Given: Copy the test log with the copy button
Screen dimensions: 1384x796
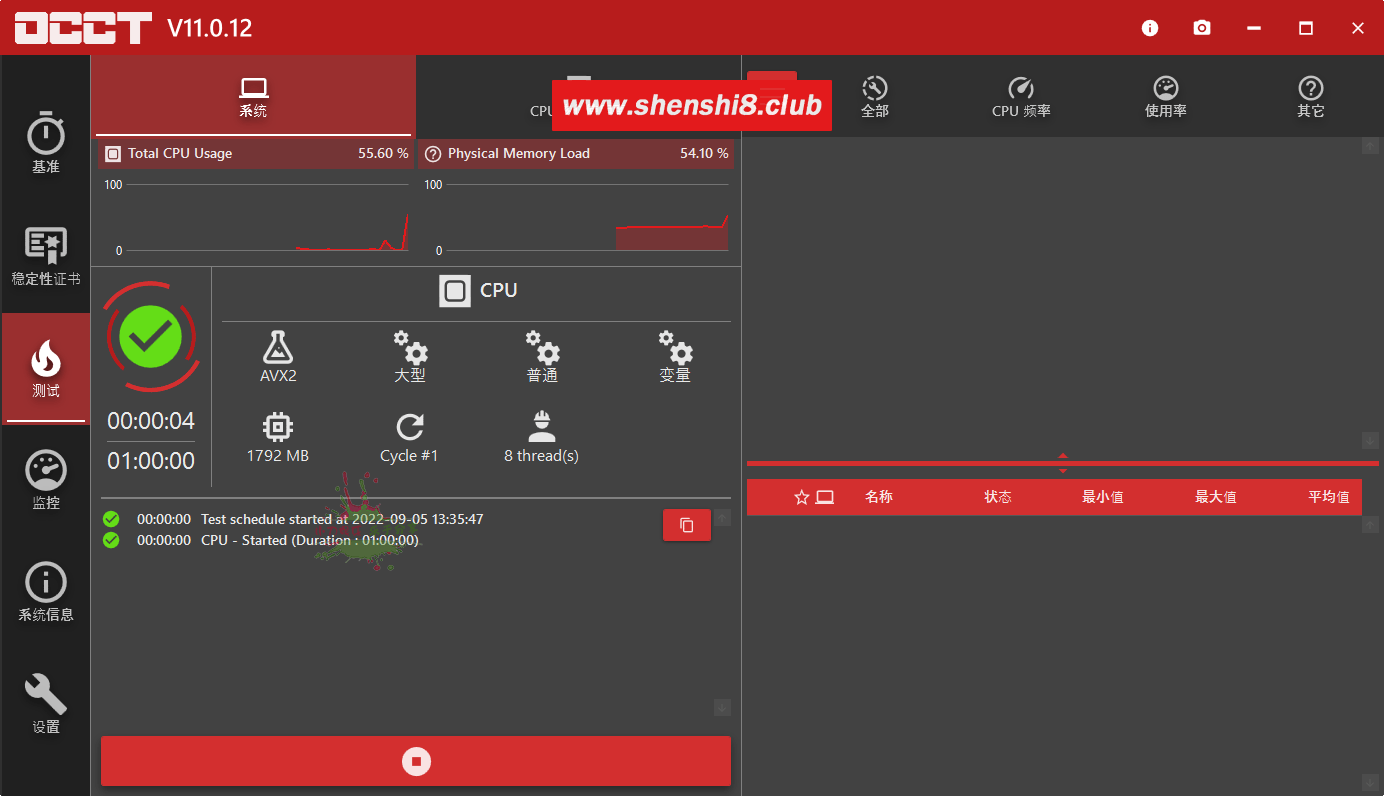Looking at the screenshot, I should [x=687, y=525].
